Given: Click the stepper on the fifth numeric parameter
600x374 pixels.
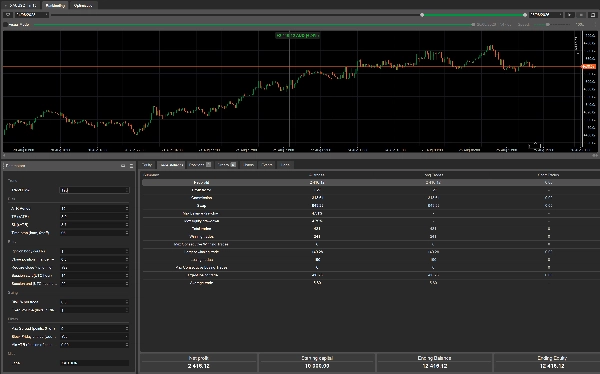Looking at the screenshot, I should [x=127, y=251].
